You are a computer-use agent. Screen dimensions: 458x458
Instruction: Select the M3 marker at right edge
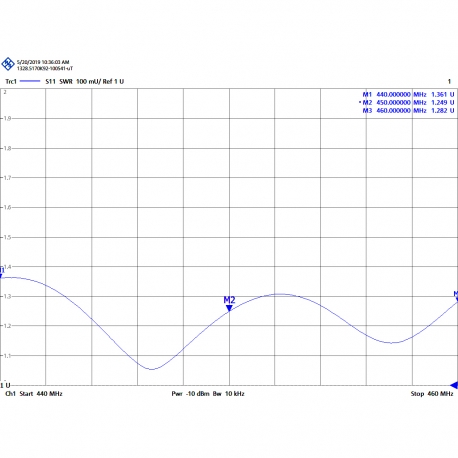(x=456, y=296)
